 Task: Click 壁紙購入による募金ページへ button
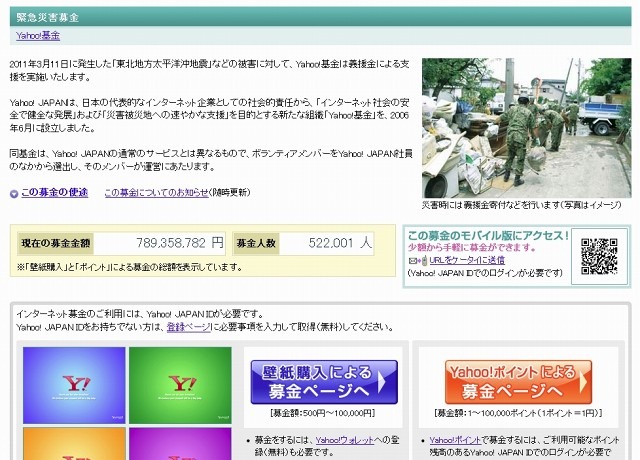click(324, 382)
